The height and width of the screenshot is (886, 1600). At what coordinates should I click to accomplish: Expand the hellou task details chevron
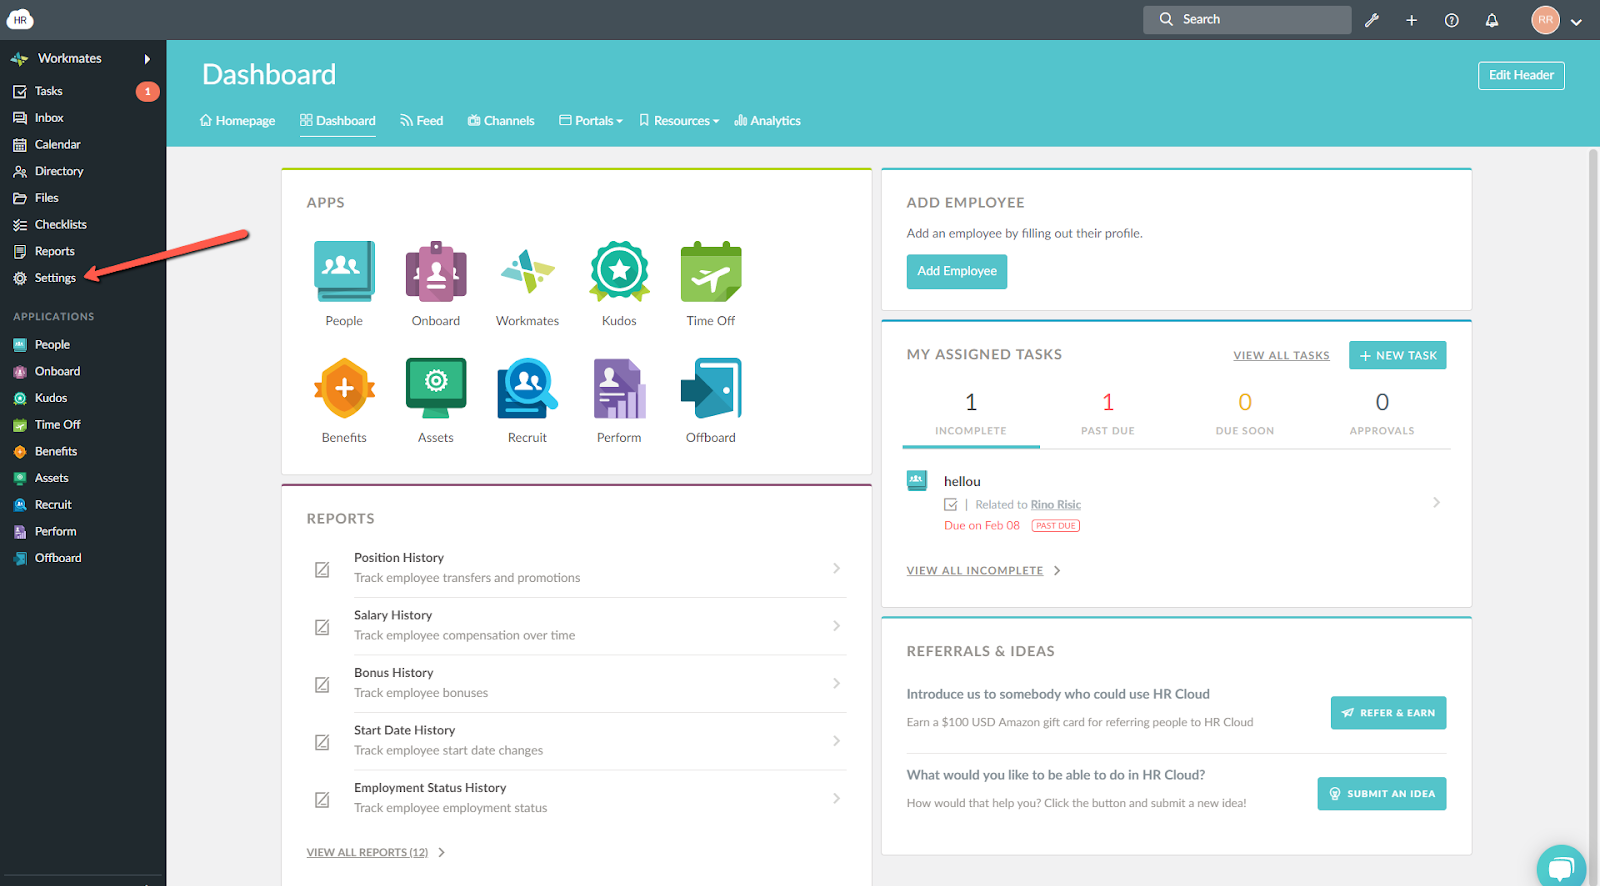(x=1436, y=503)
